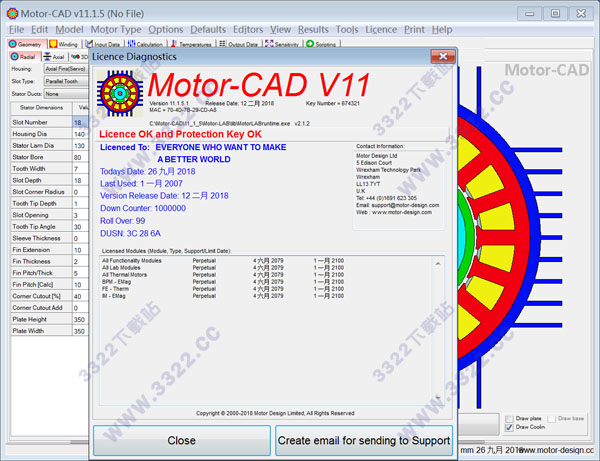Click the Geometry tab icon
Screen dimensions: 600x461
[x=13, y=44]
